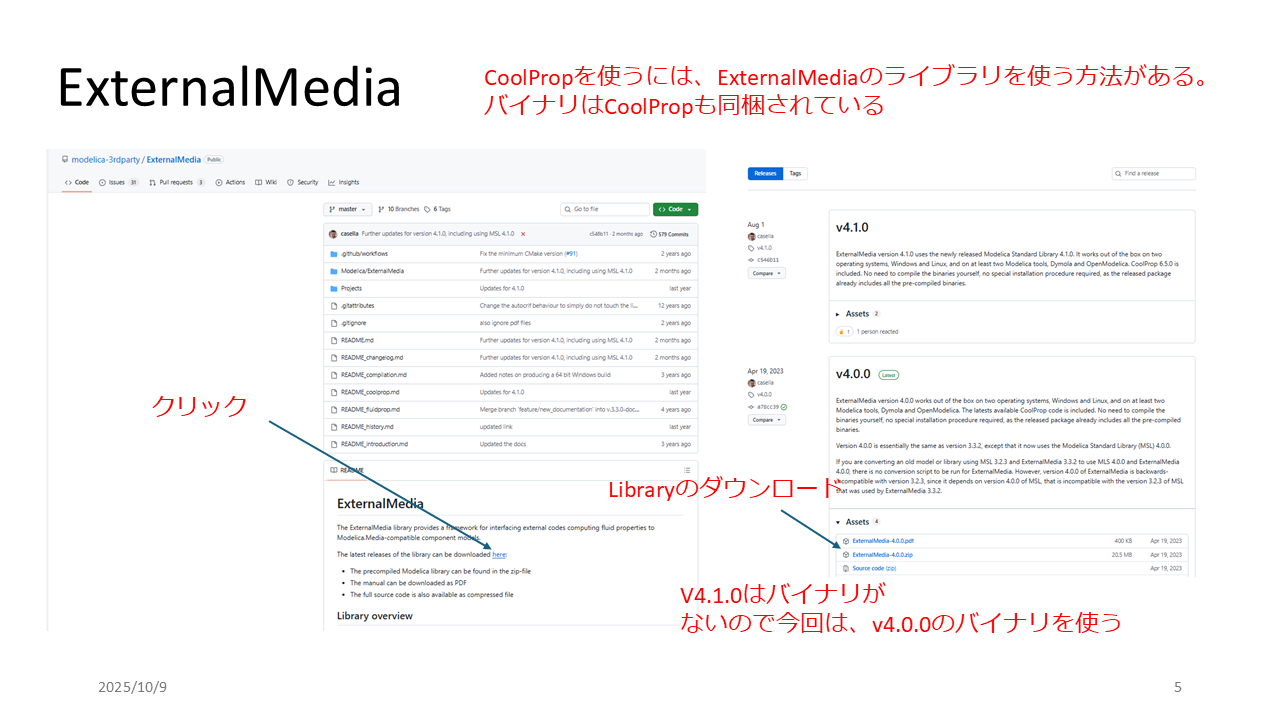The height and width of the screenshot is (720, 1280).
Task: Click the failed status X on latest commit
Action: pos(523,234)
